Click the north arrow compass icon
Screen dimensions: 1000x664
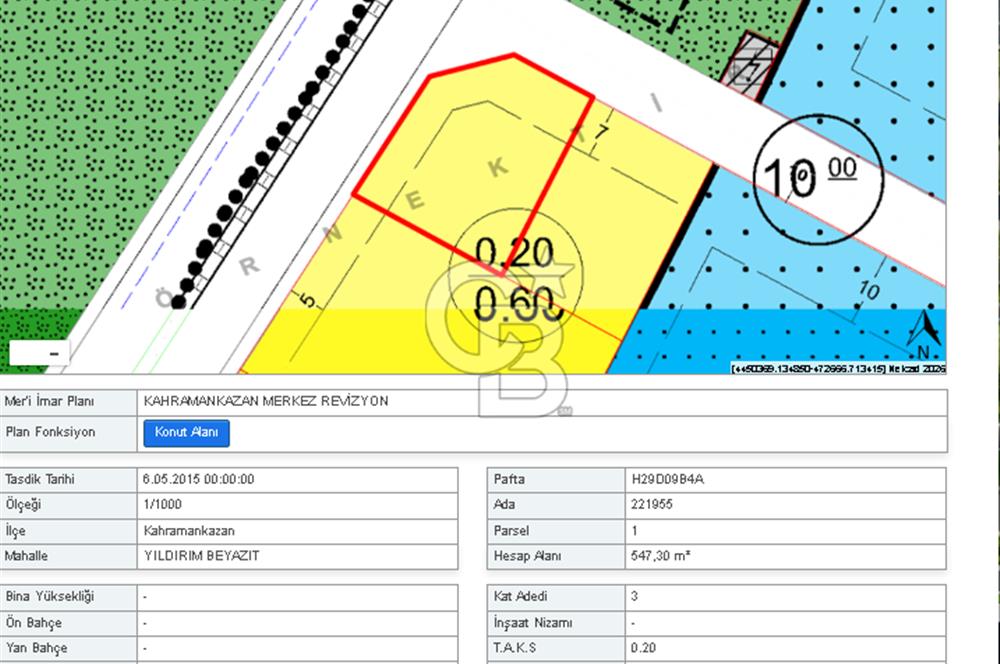924,335
